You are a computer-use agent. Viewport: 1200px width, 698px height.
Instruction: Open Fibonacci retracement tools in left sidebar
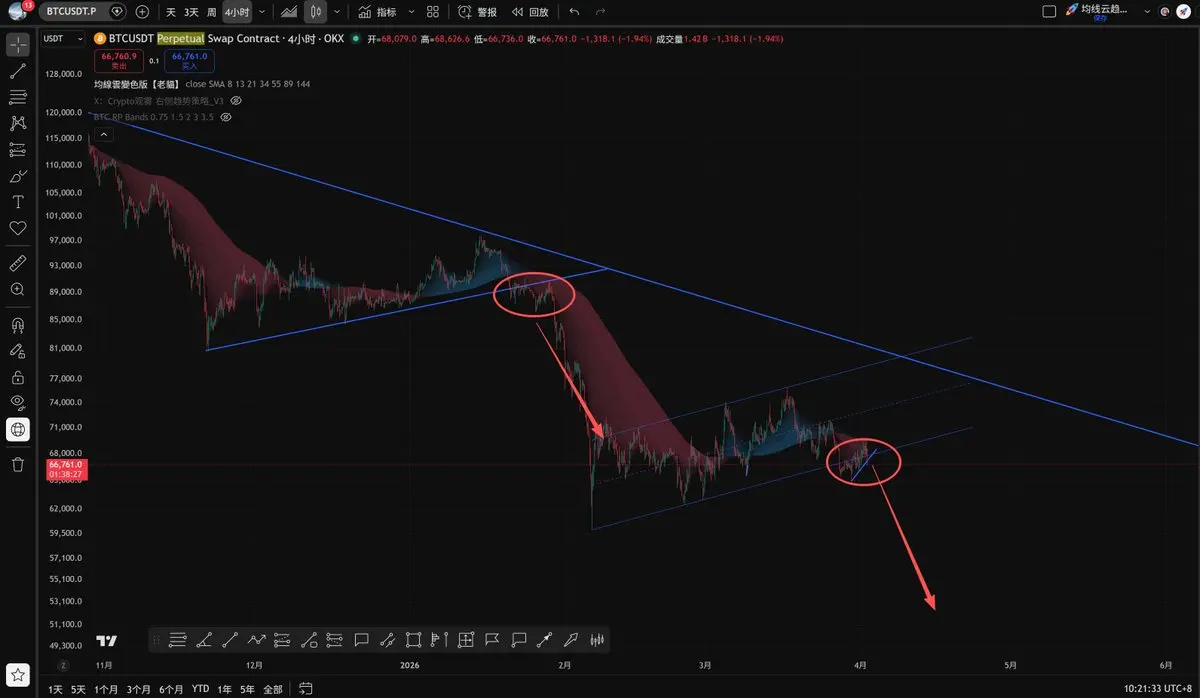[17, 97]
